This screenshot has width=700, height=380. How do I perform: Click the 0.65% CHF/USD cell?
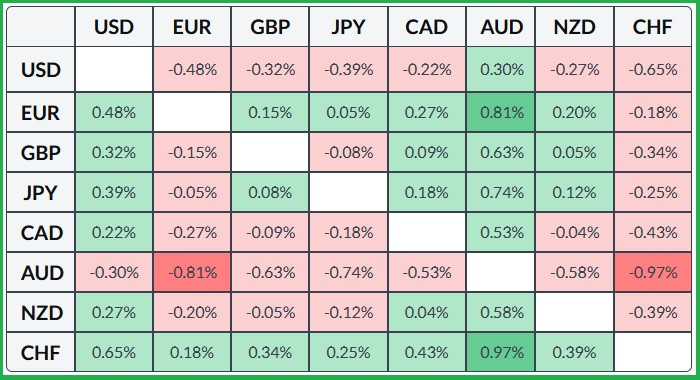click(114, 352)
